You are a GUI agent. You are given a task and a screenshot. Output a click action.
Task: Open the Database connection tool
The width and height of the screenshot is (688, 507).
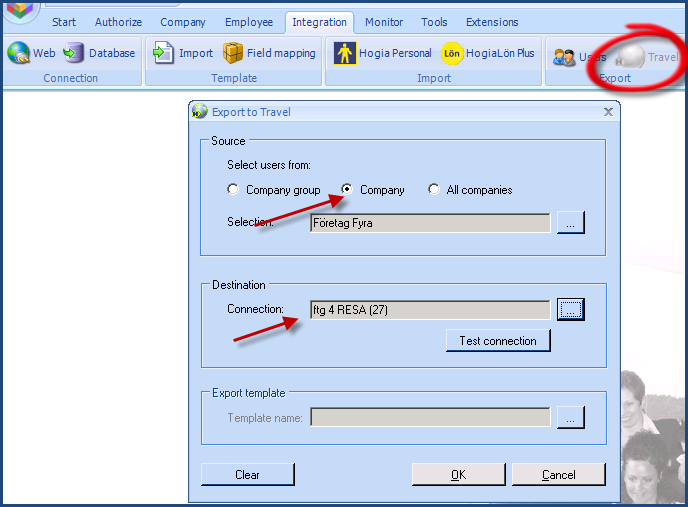(x=99, y=53)
